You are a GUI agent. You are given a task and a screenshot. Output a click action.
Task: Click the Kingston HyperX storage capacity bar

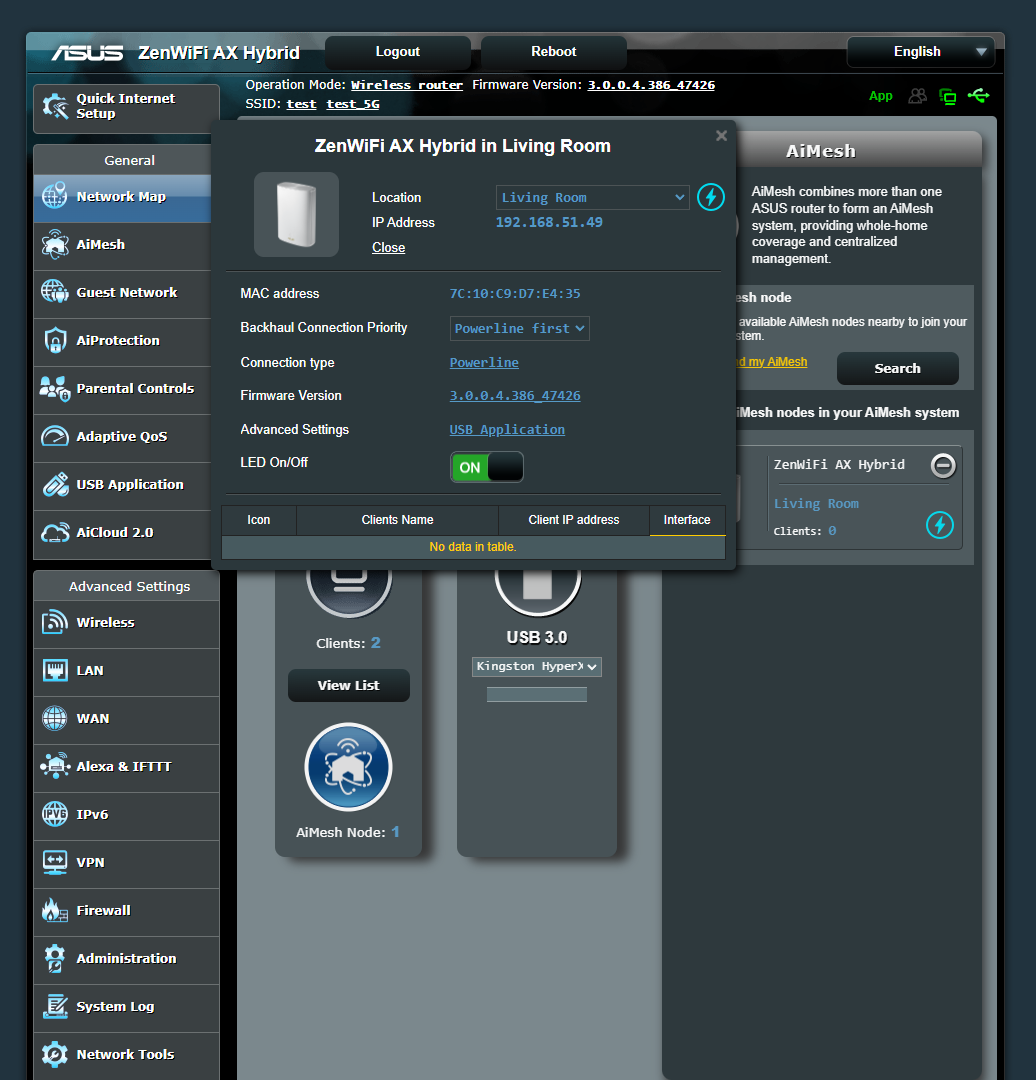(x=537, y=694)
